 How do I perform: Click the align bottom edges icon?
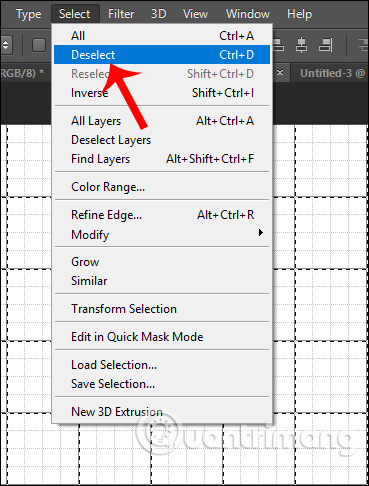(325, 45)
